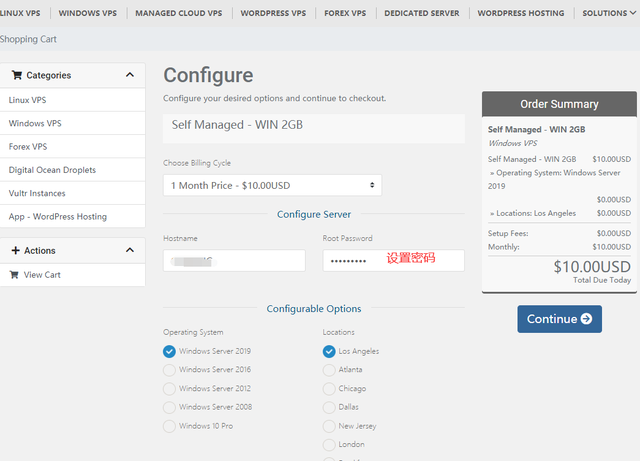Image resolution: width=640 pixels, height=461 pixels.
Task: Click the Setup Fees row
Action: [x=559, y=234]
